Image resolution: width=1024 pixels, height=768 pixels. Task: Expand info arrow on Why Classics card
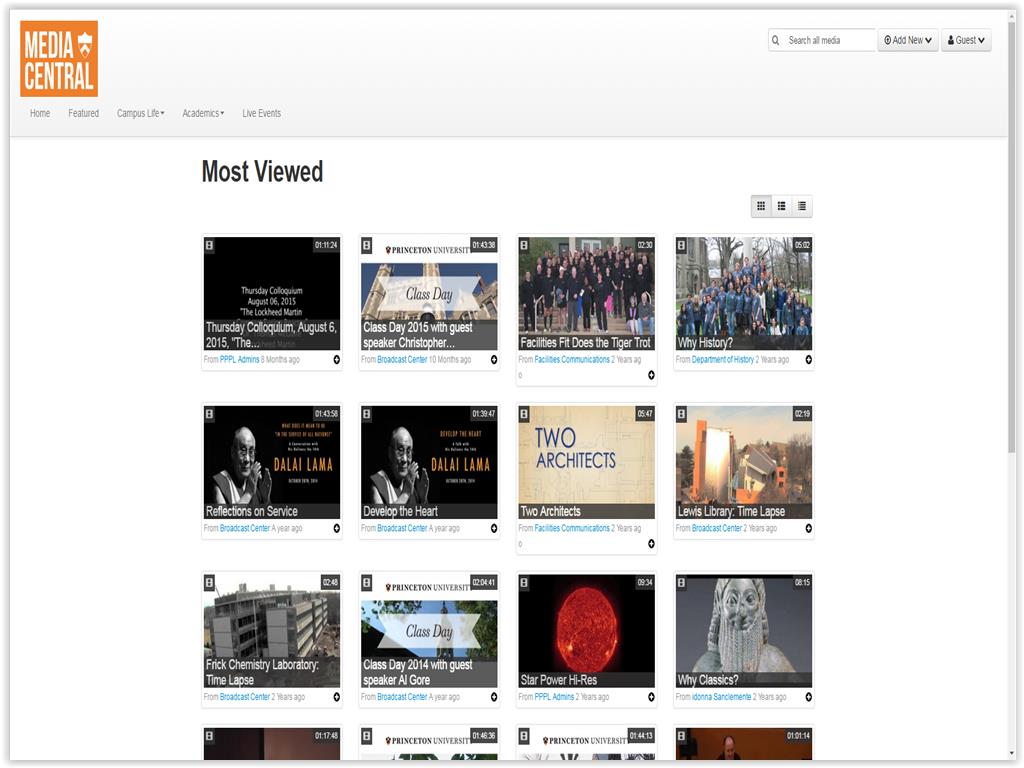(808, 697)
